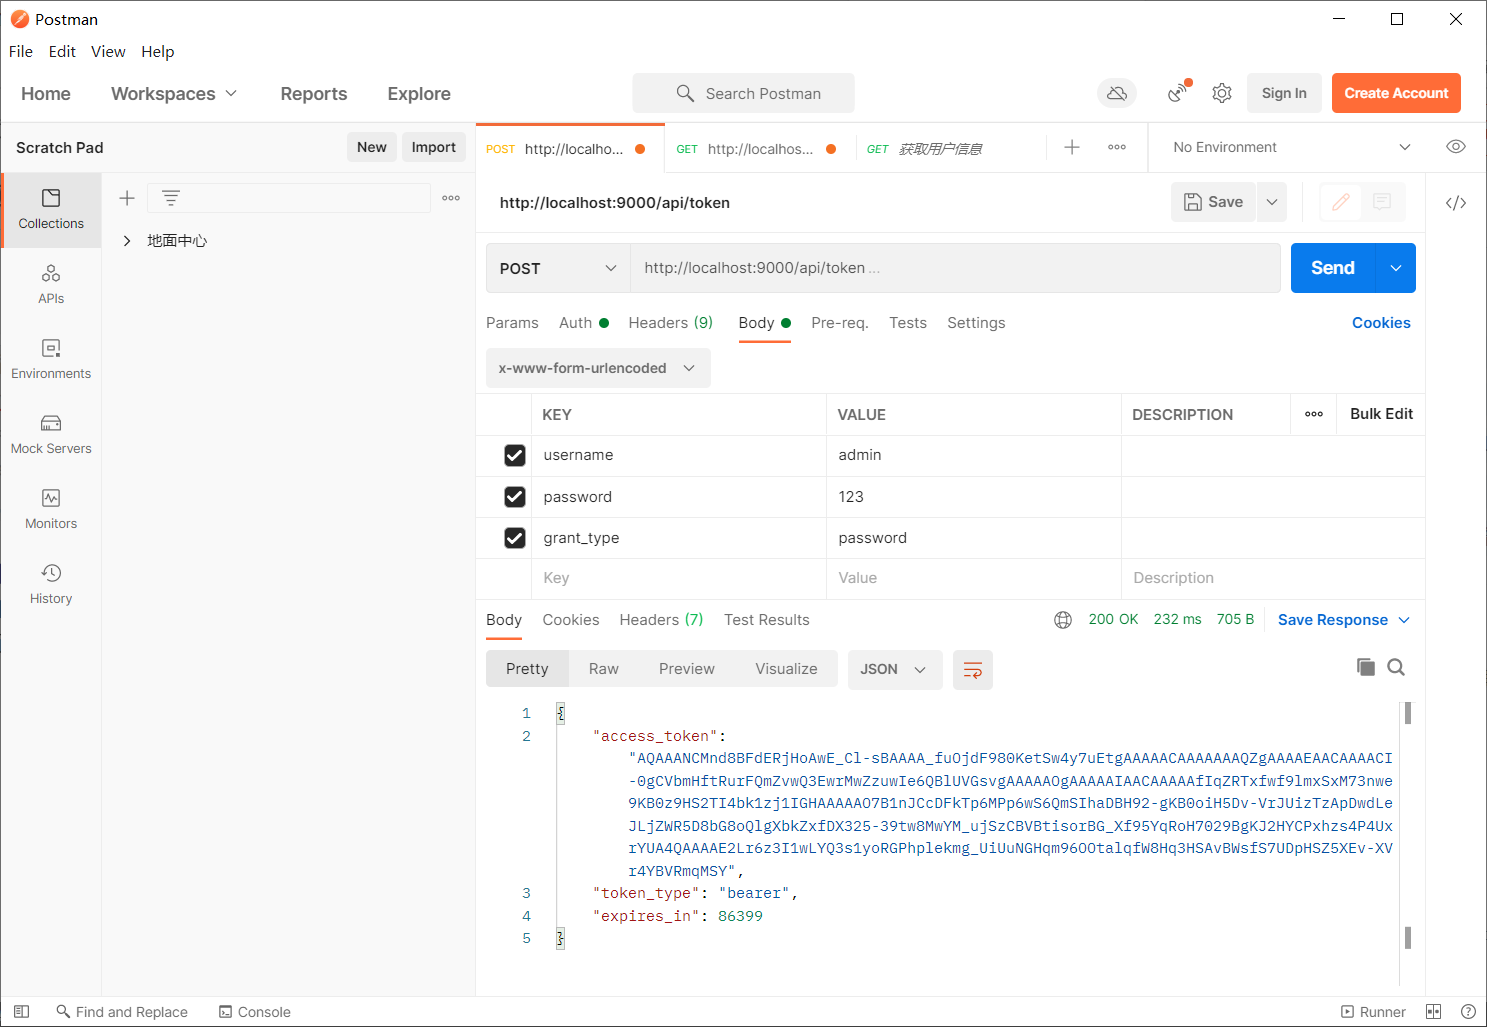The image size is (1487, 1027).
Task: Open the 获取用户信息 GET request tab
Action: point(940,149)
